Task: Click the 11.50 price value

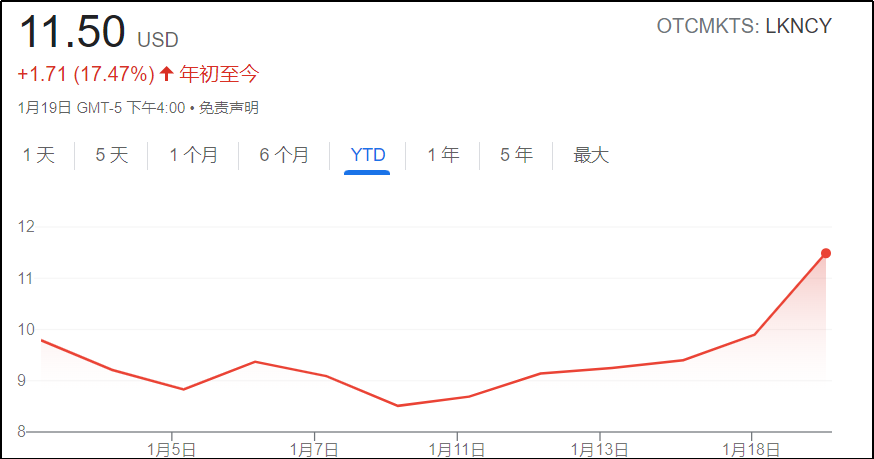Action: click(72, 33)
